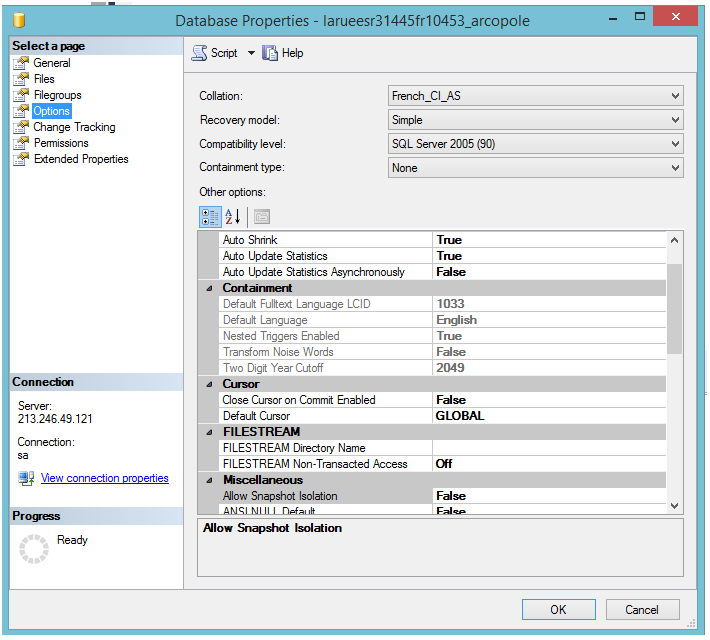This screenshot has height=640, width=710.
Task: Collapse the Miscellaneous category
Action: [x=210, y=481]
